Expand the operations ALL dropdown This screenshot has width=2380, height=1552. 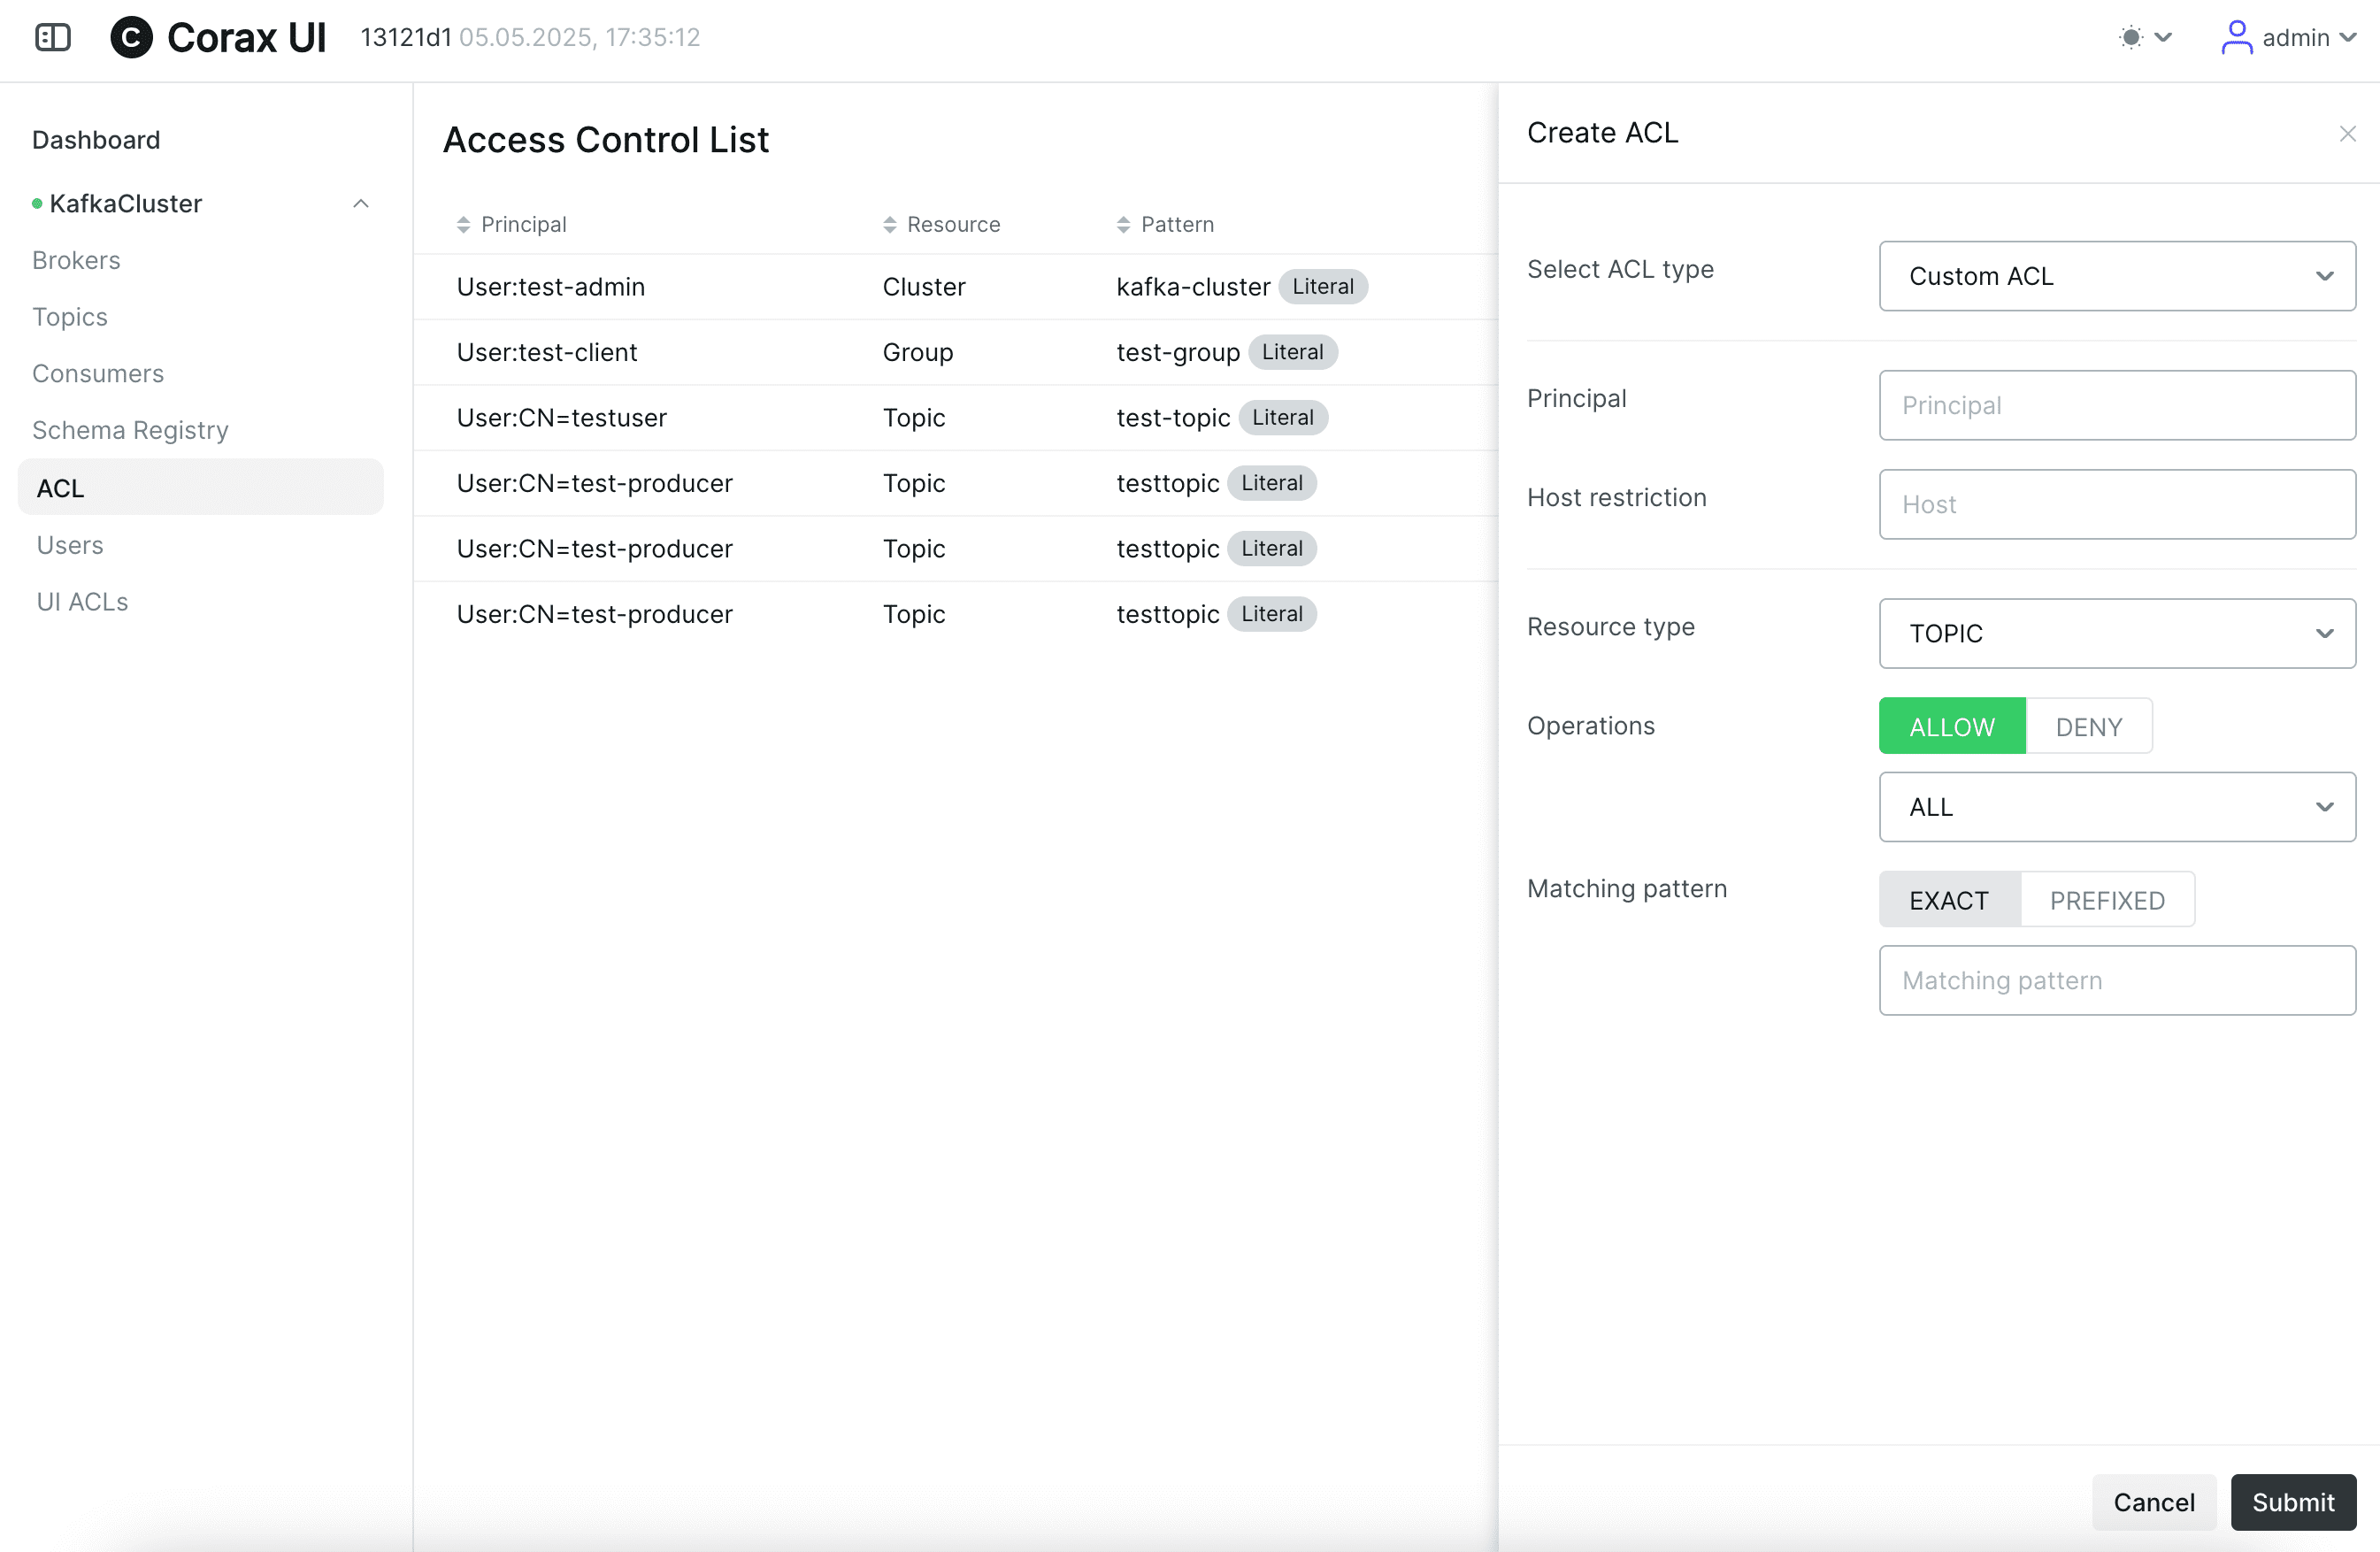[2117, 807]
